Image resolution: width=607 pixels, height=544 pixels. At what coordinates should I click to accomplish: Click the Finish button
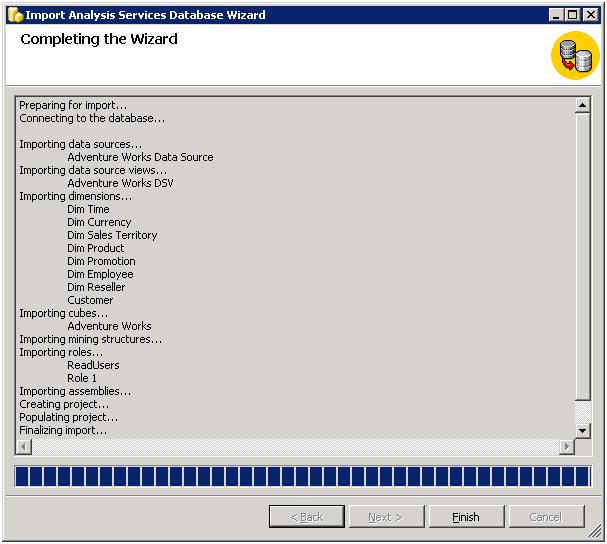466,517
